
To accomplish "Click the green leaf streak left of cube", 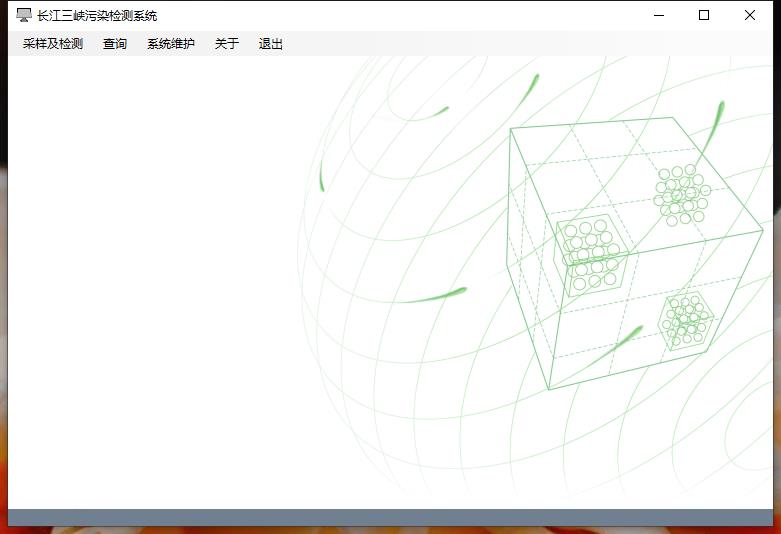I will click(x=436, y=296).
